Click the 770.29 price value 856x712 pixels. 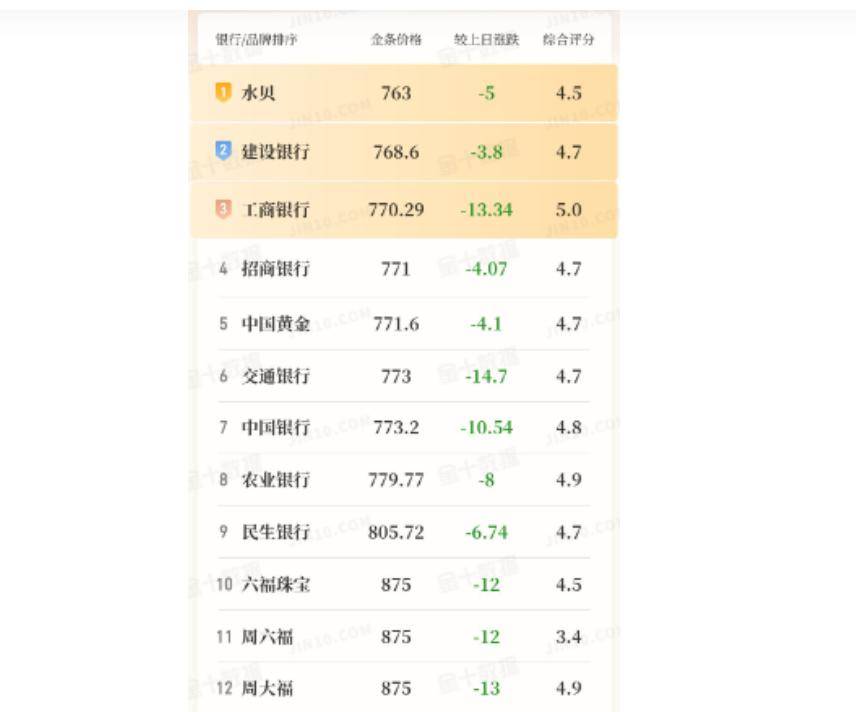396,210
